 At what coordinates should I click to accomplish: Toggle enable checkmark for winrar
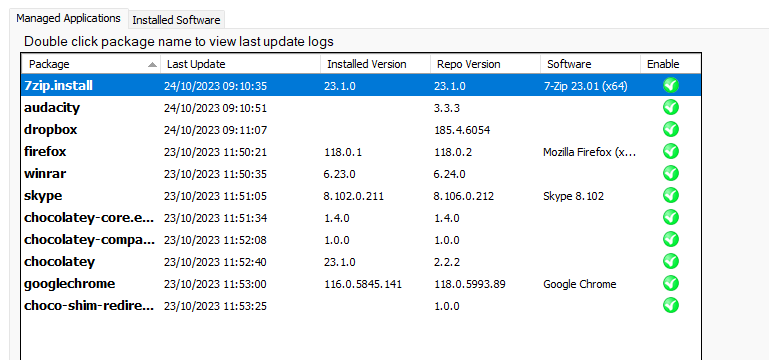(x=670, y=174)
